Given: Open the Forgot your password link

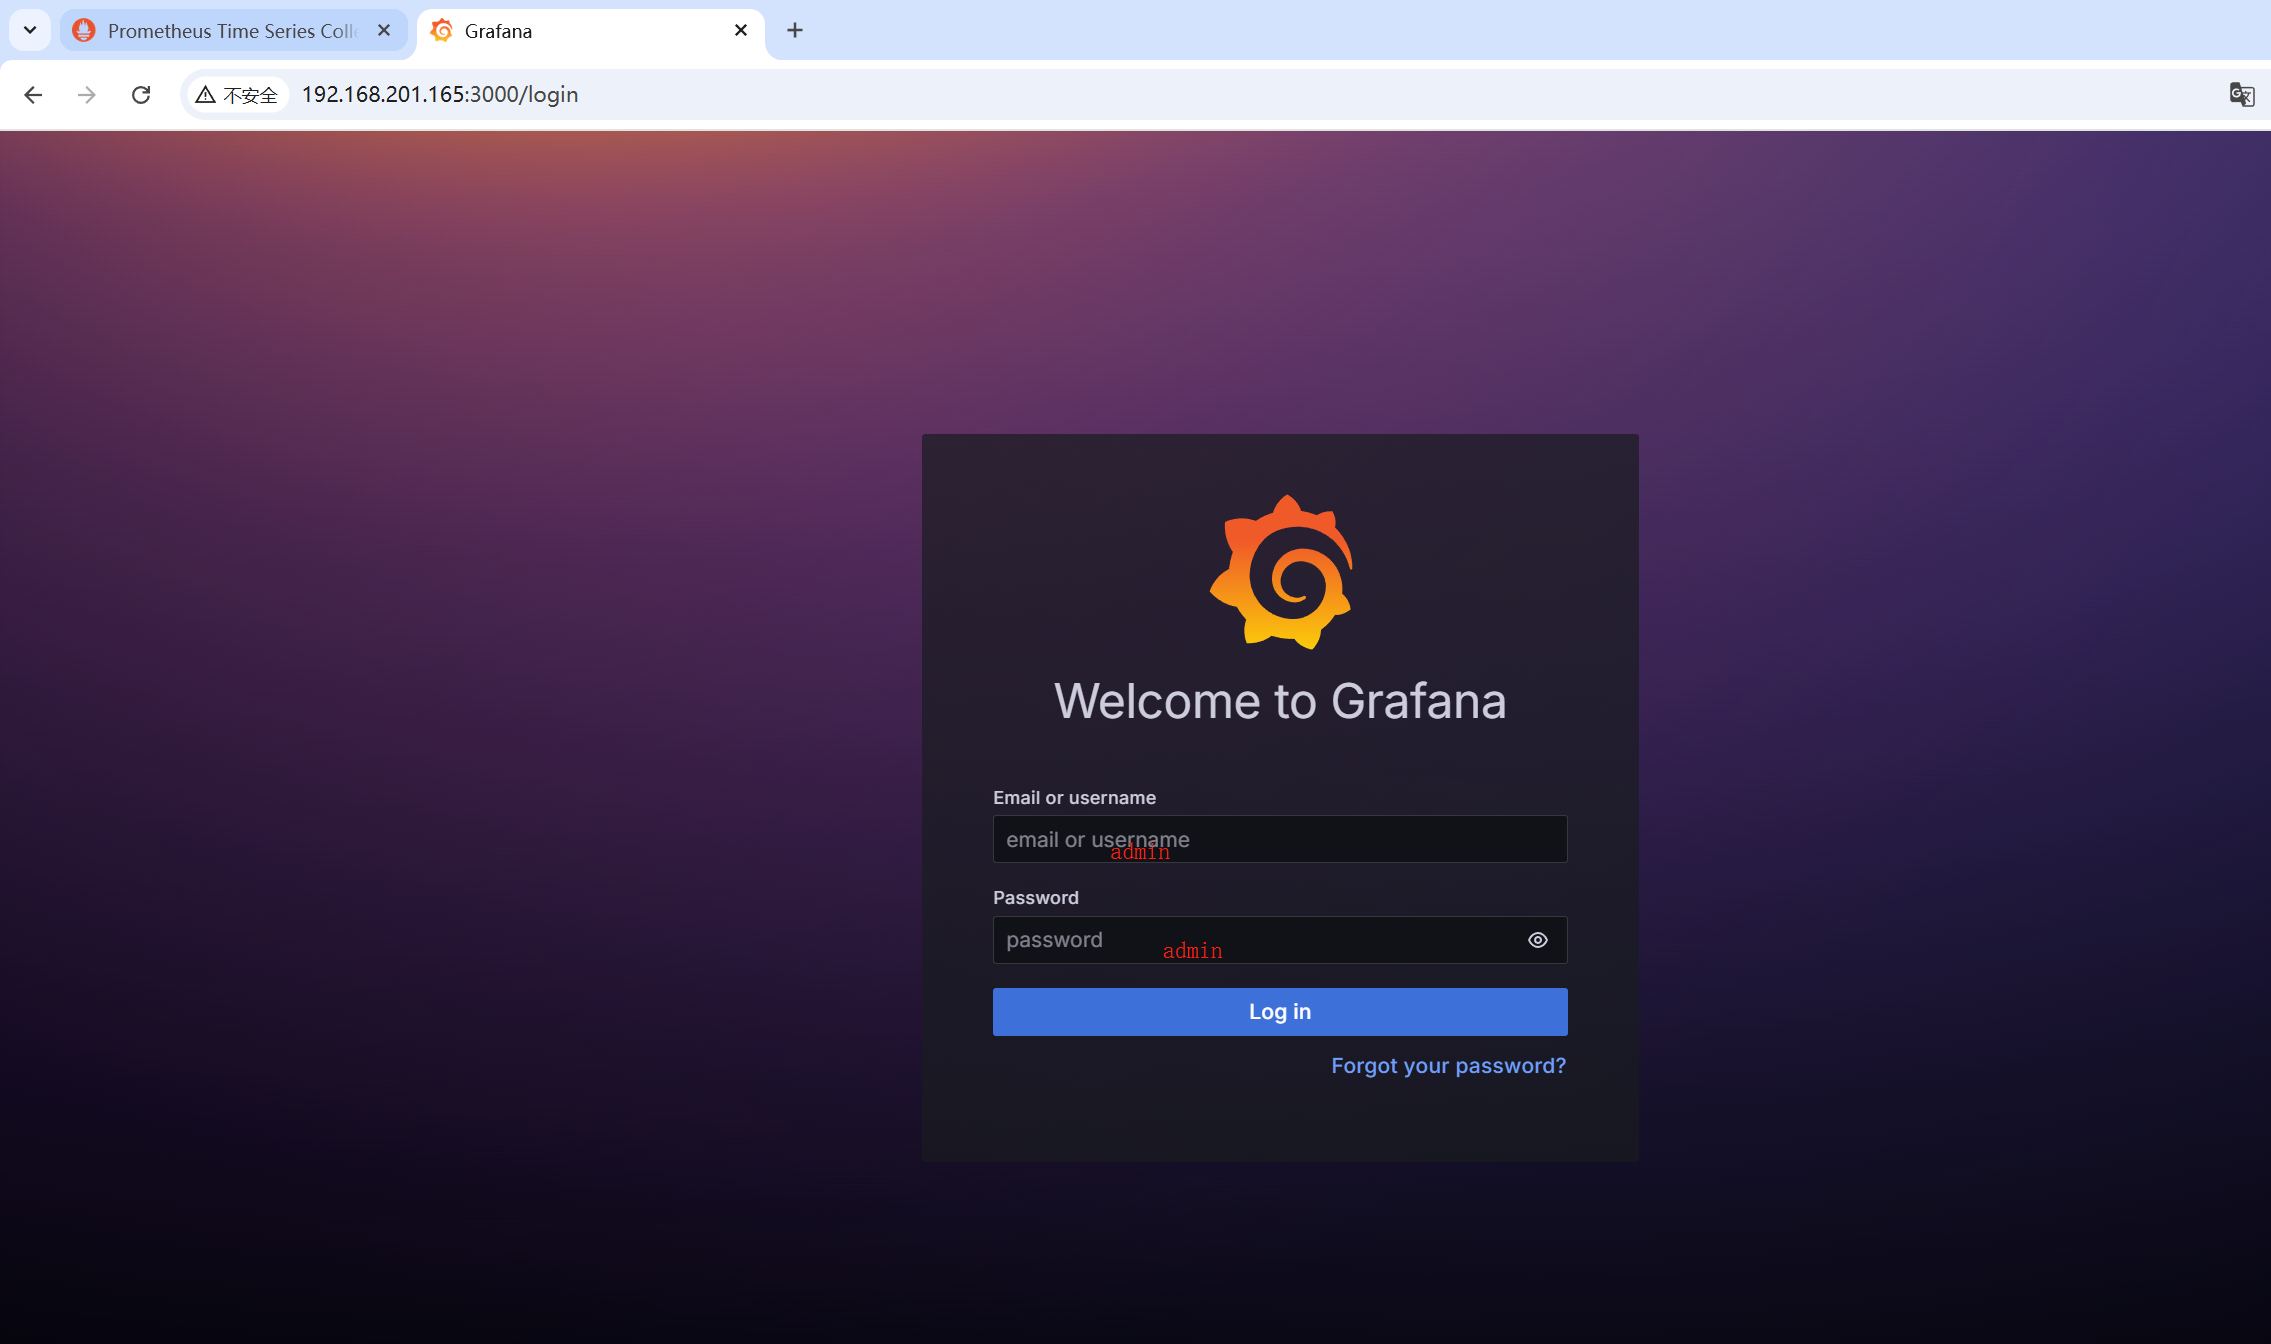Looking at the screenshot, I should [1448, 1066].
